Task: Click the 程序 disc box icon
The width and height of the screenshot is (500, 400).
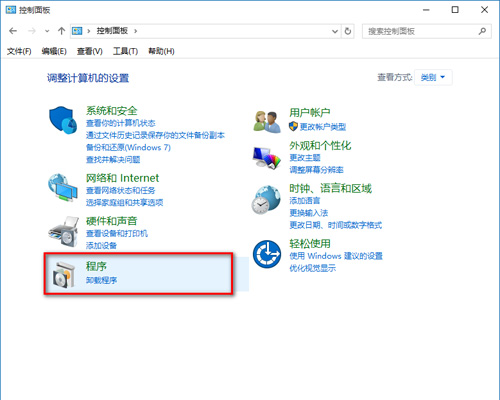Action: click(64, 275)
